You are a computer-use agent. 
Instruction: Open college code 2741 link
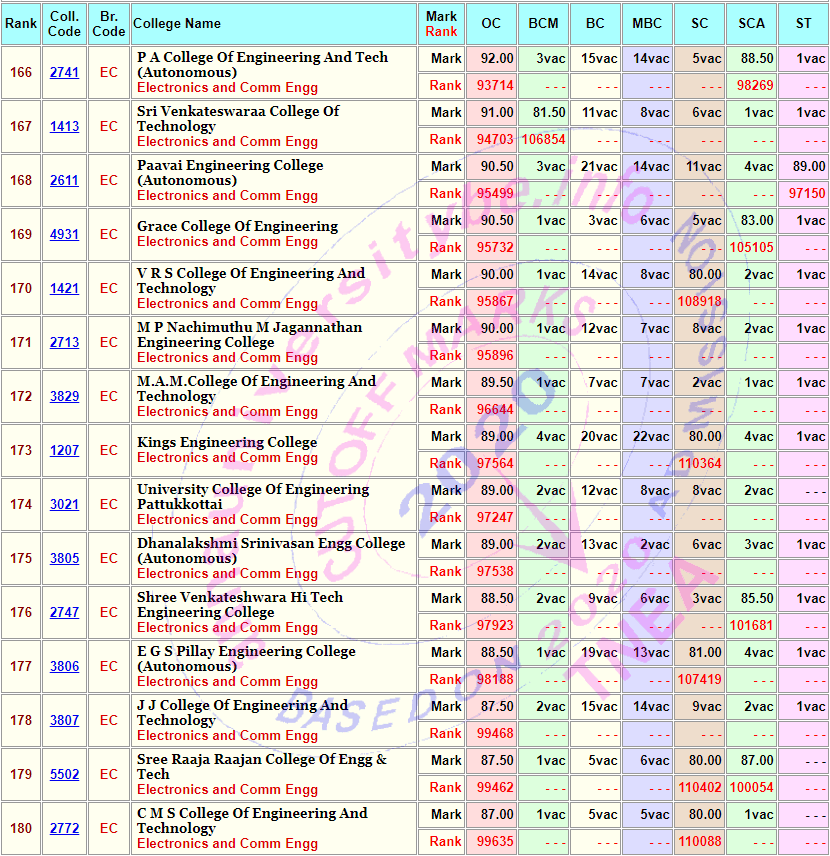(64, 73)
